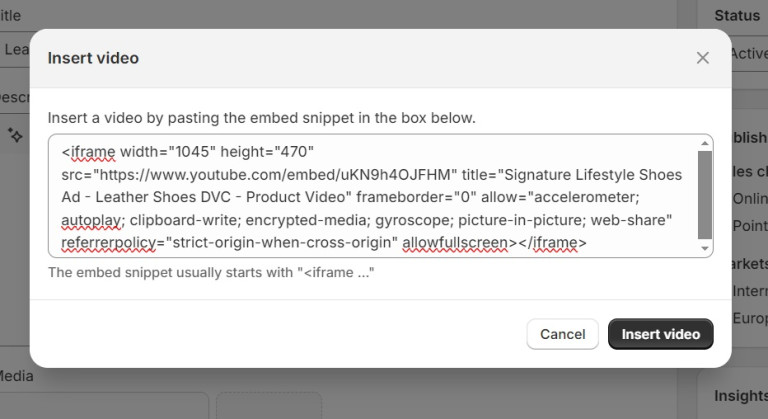Screen dimensions: 768x419
Task: Click the sparkle AI icon behind dialog
Action: pyautogui.click(x=15, y=135)
